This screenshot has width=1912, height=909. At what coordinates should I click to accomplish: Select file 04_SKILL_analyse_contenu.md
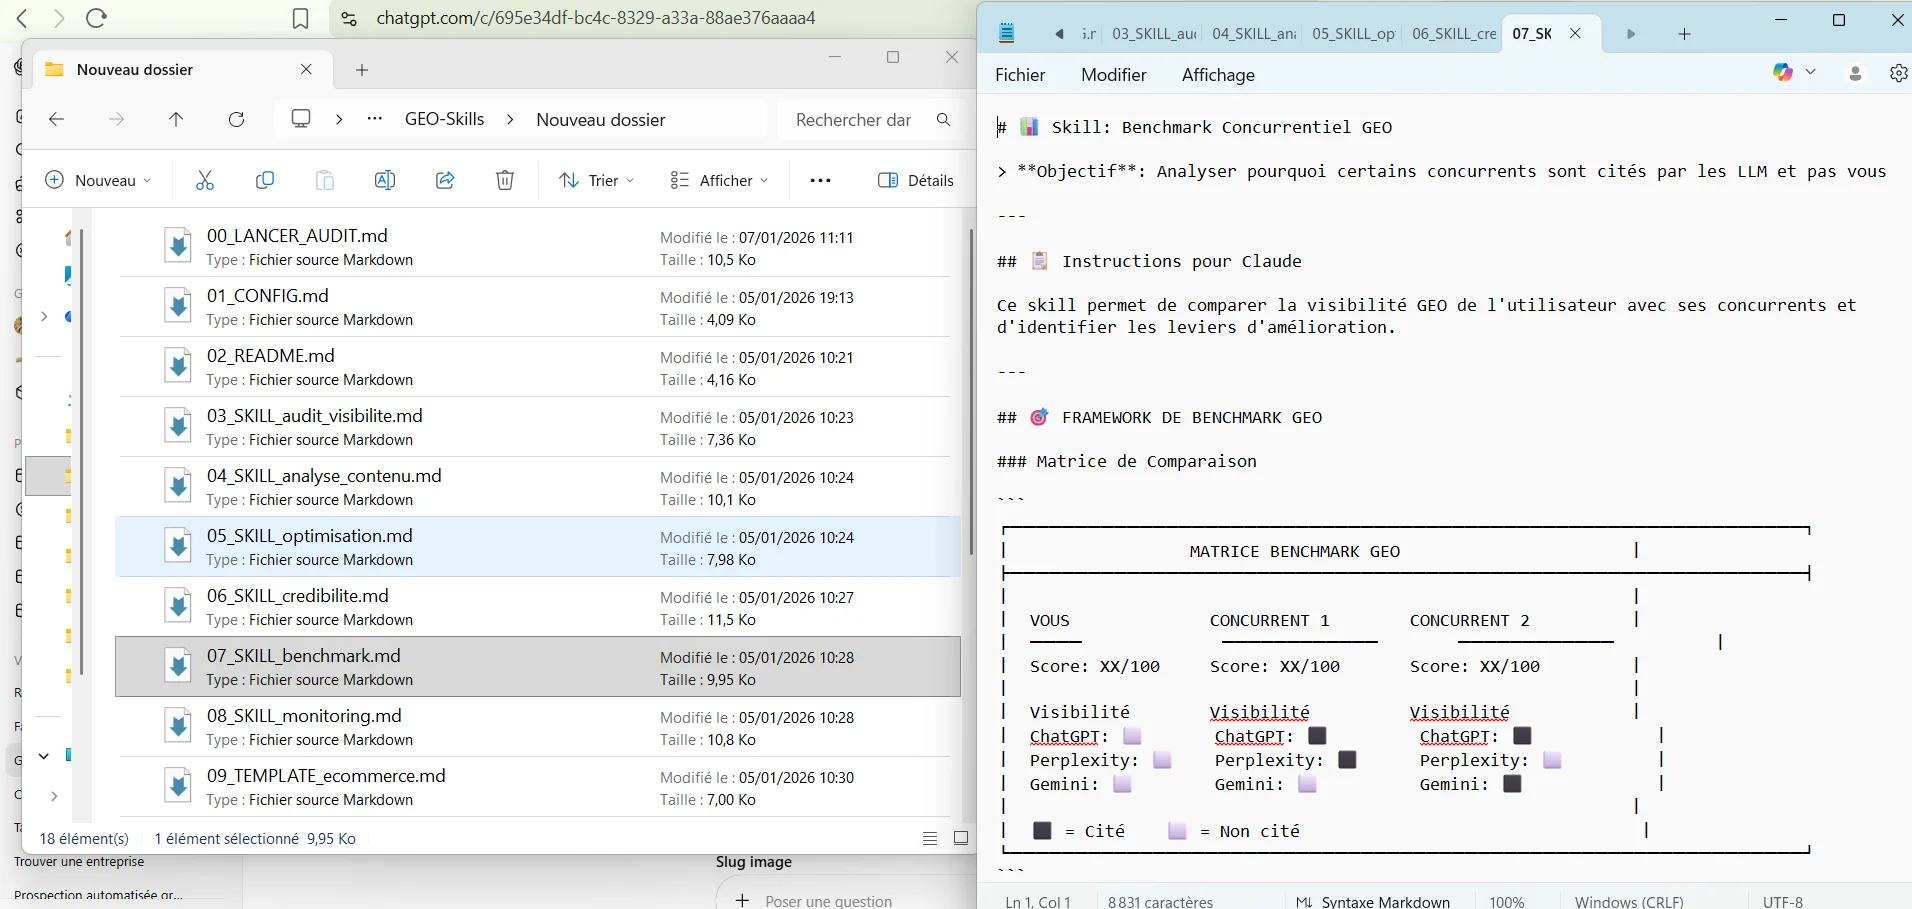[538, 487]
